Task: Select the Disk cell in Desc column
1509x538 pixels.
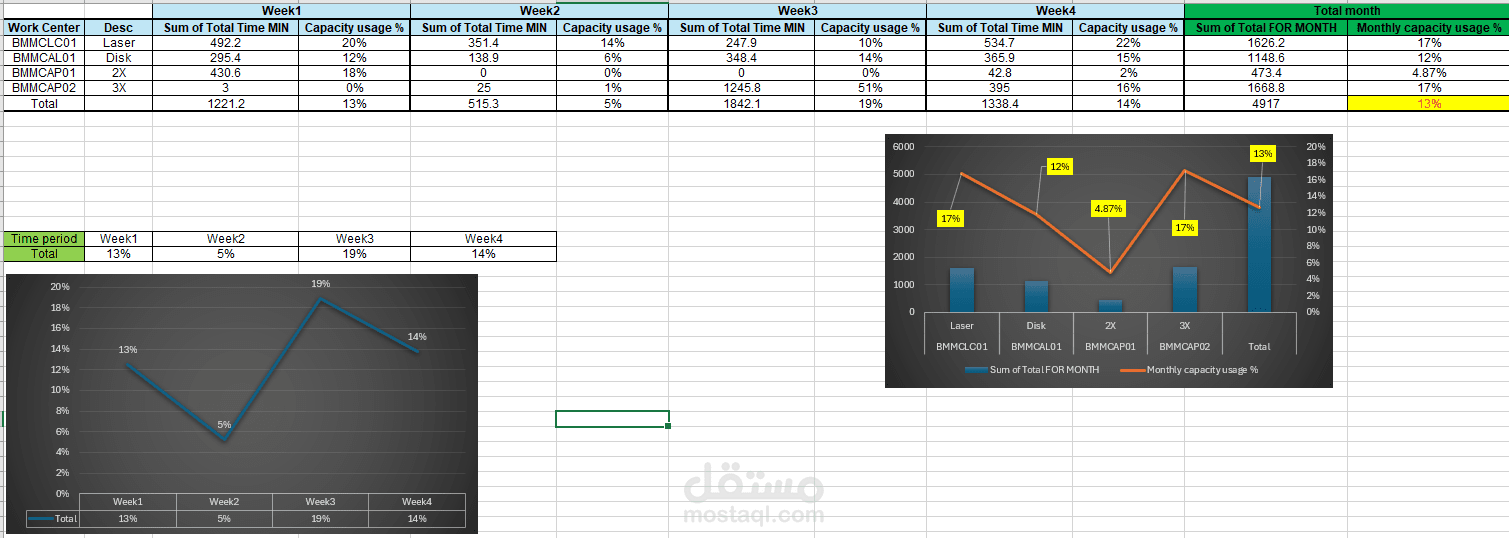Action: (x=118, y=58)
